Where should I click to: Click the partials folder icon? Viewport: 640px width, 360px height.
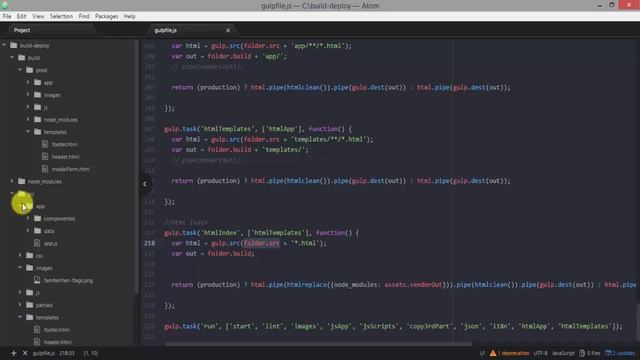click(29, 305)
